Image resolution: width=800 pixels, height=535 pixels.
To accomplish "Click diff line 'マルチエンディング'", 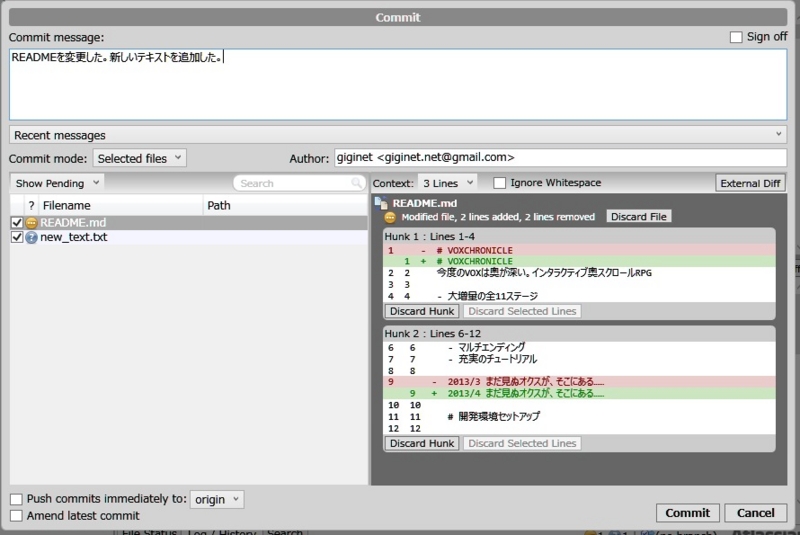I will [579, 347].
